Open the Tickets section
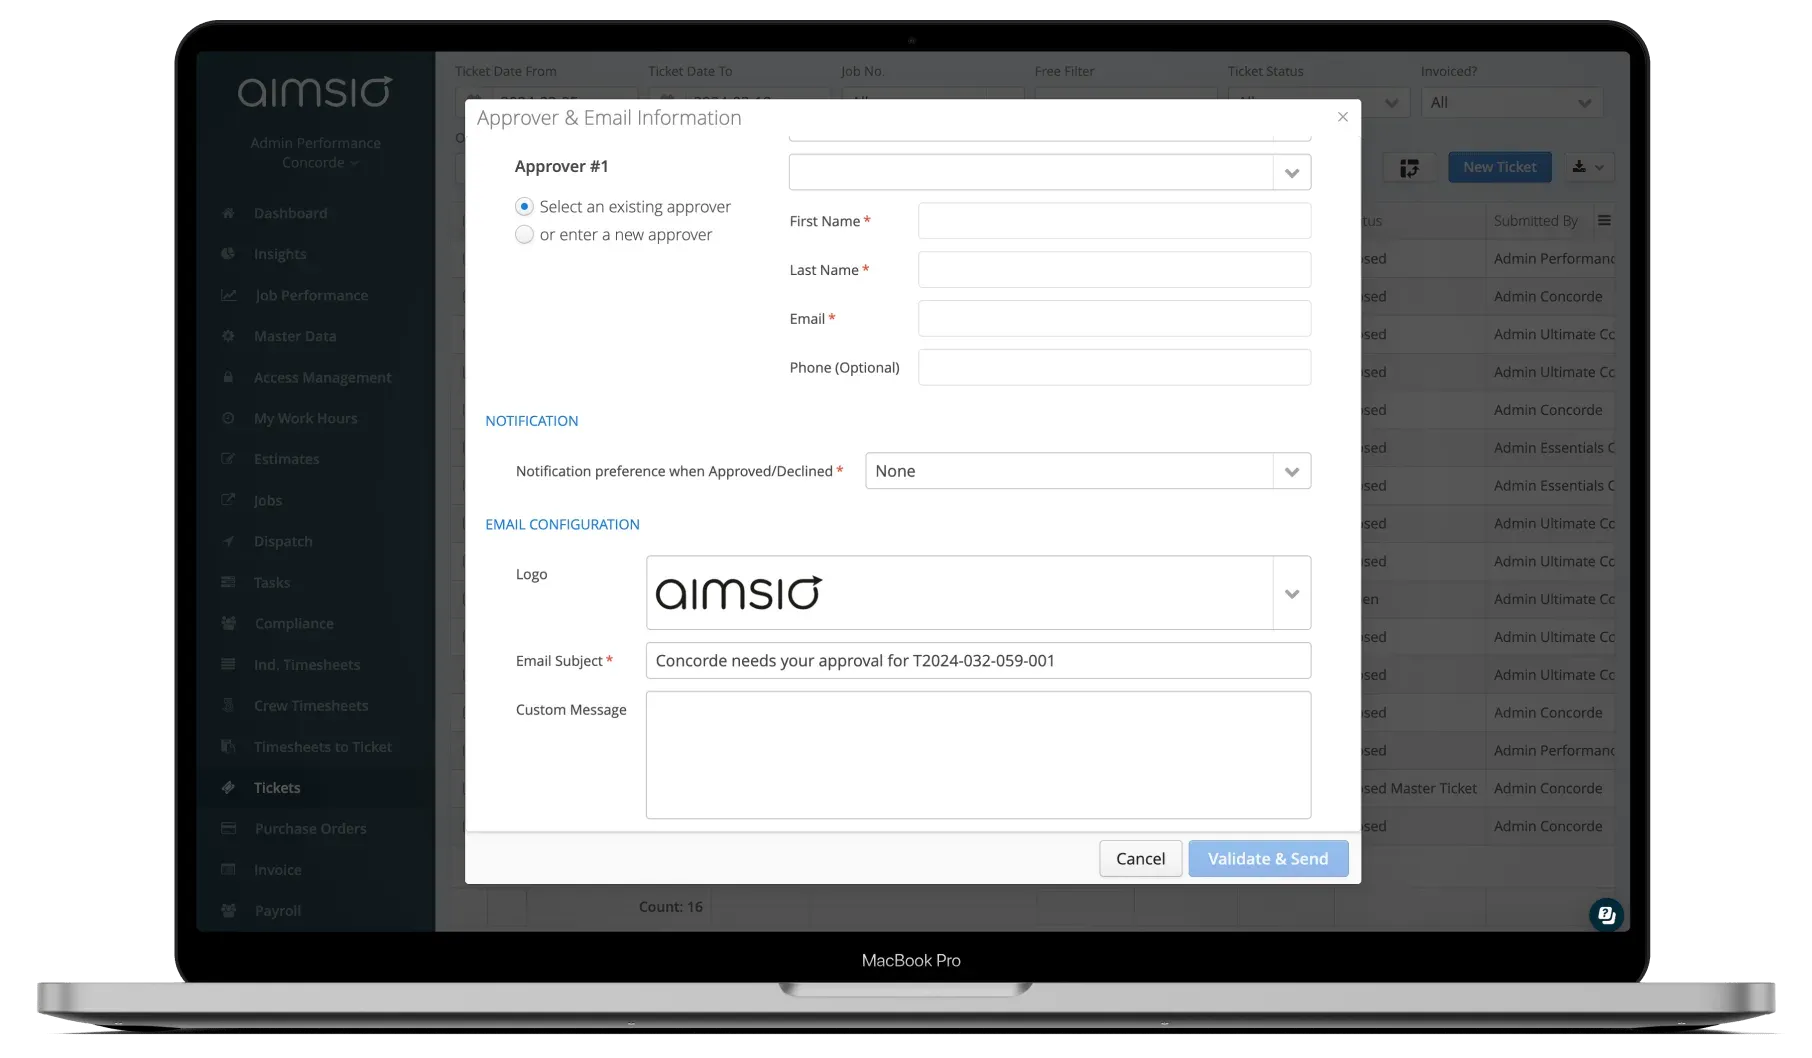The width and height of the screenshot is (1812, 1058). [277, 787]
